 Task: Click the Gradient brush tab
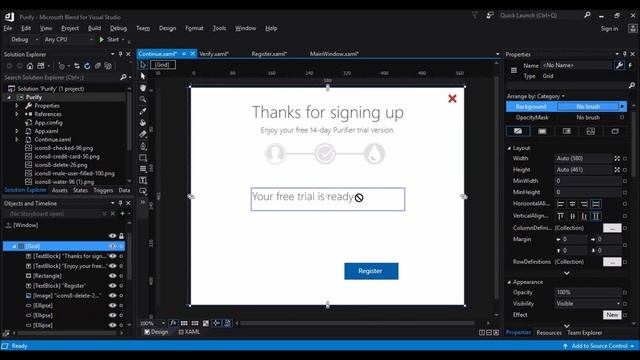pyautogui.click(x=567, y=131)
